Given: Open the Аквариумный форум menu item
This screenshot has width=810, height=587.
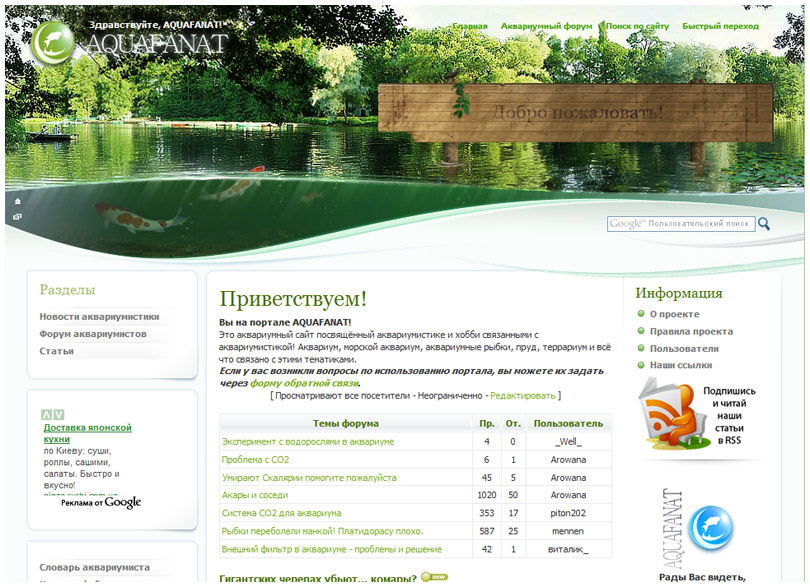Looking at the screenshot, I should tap(547, 26).
